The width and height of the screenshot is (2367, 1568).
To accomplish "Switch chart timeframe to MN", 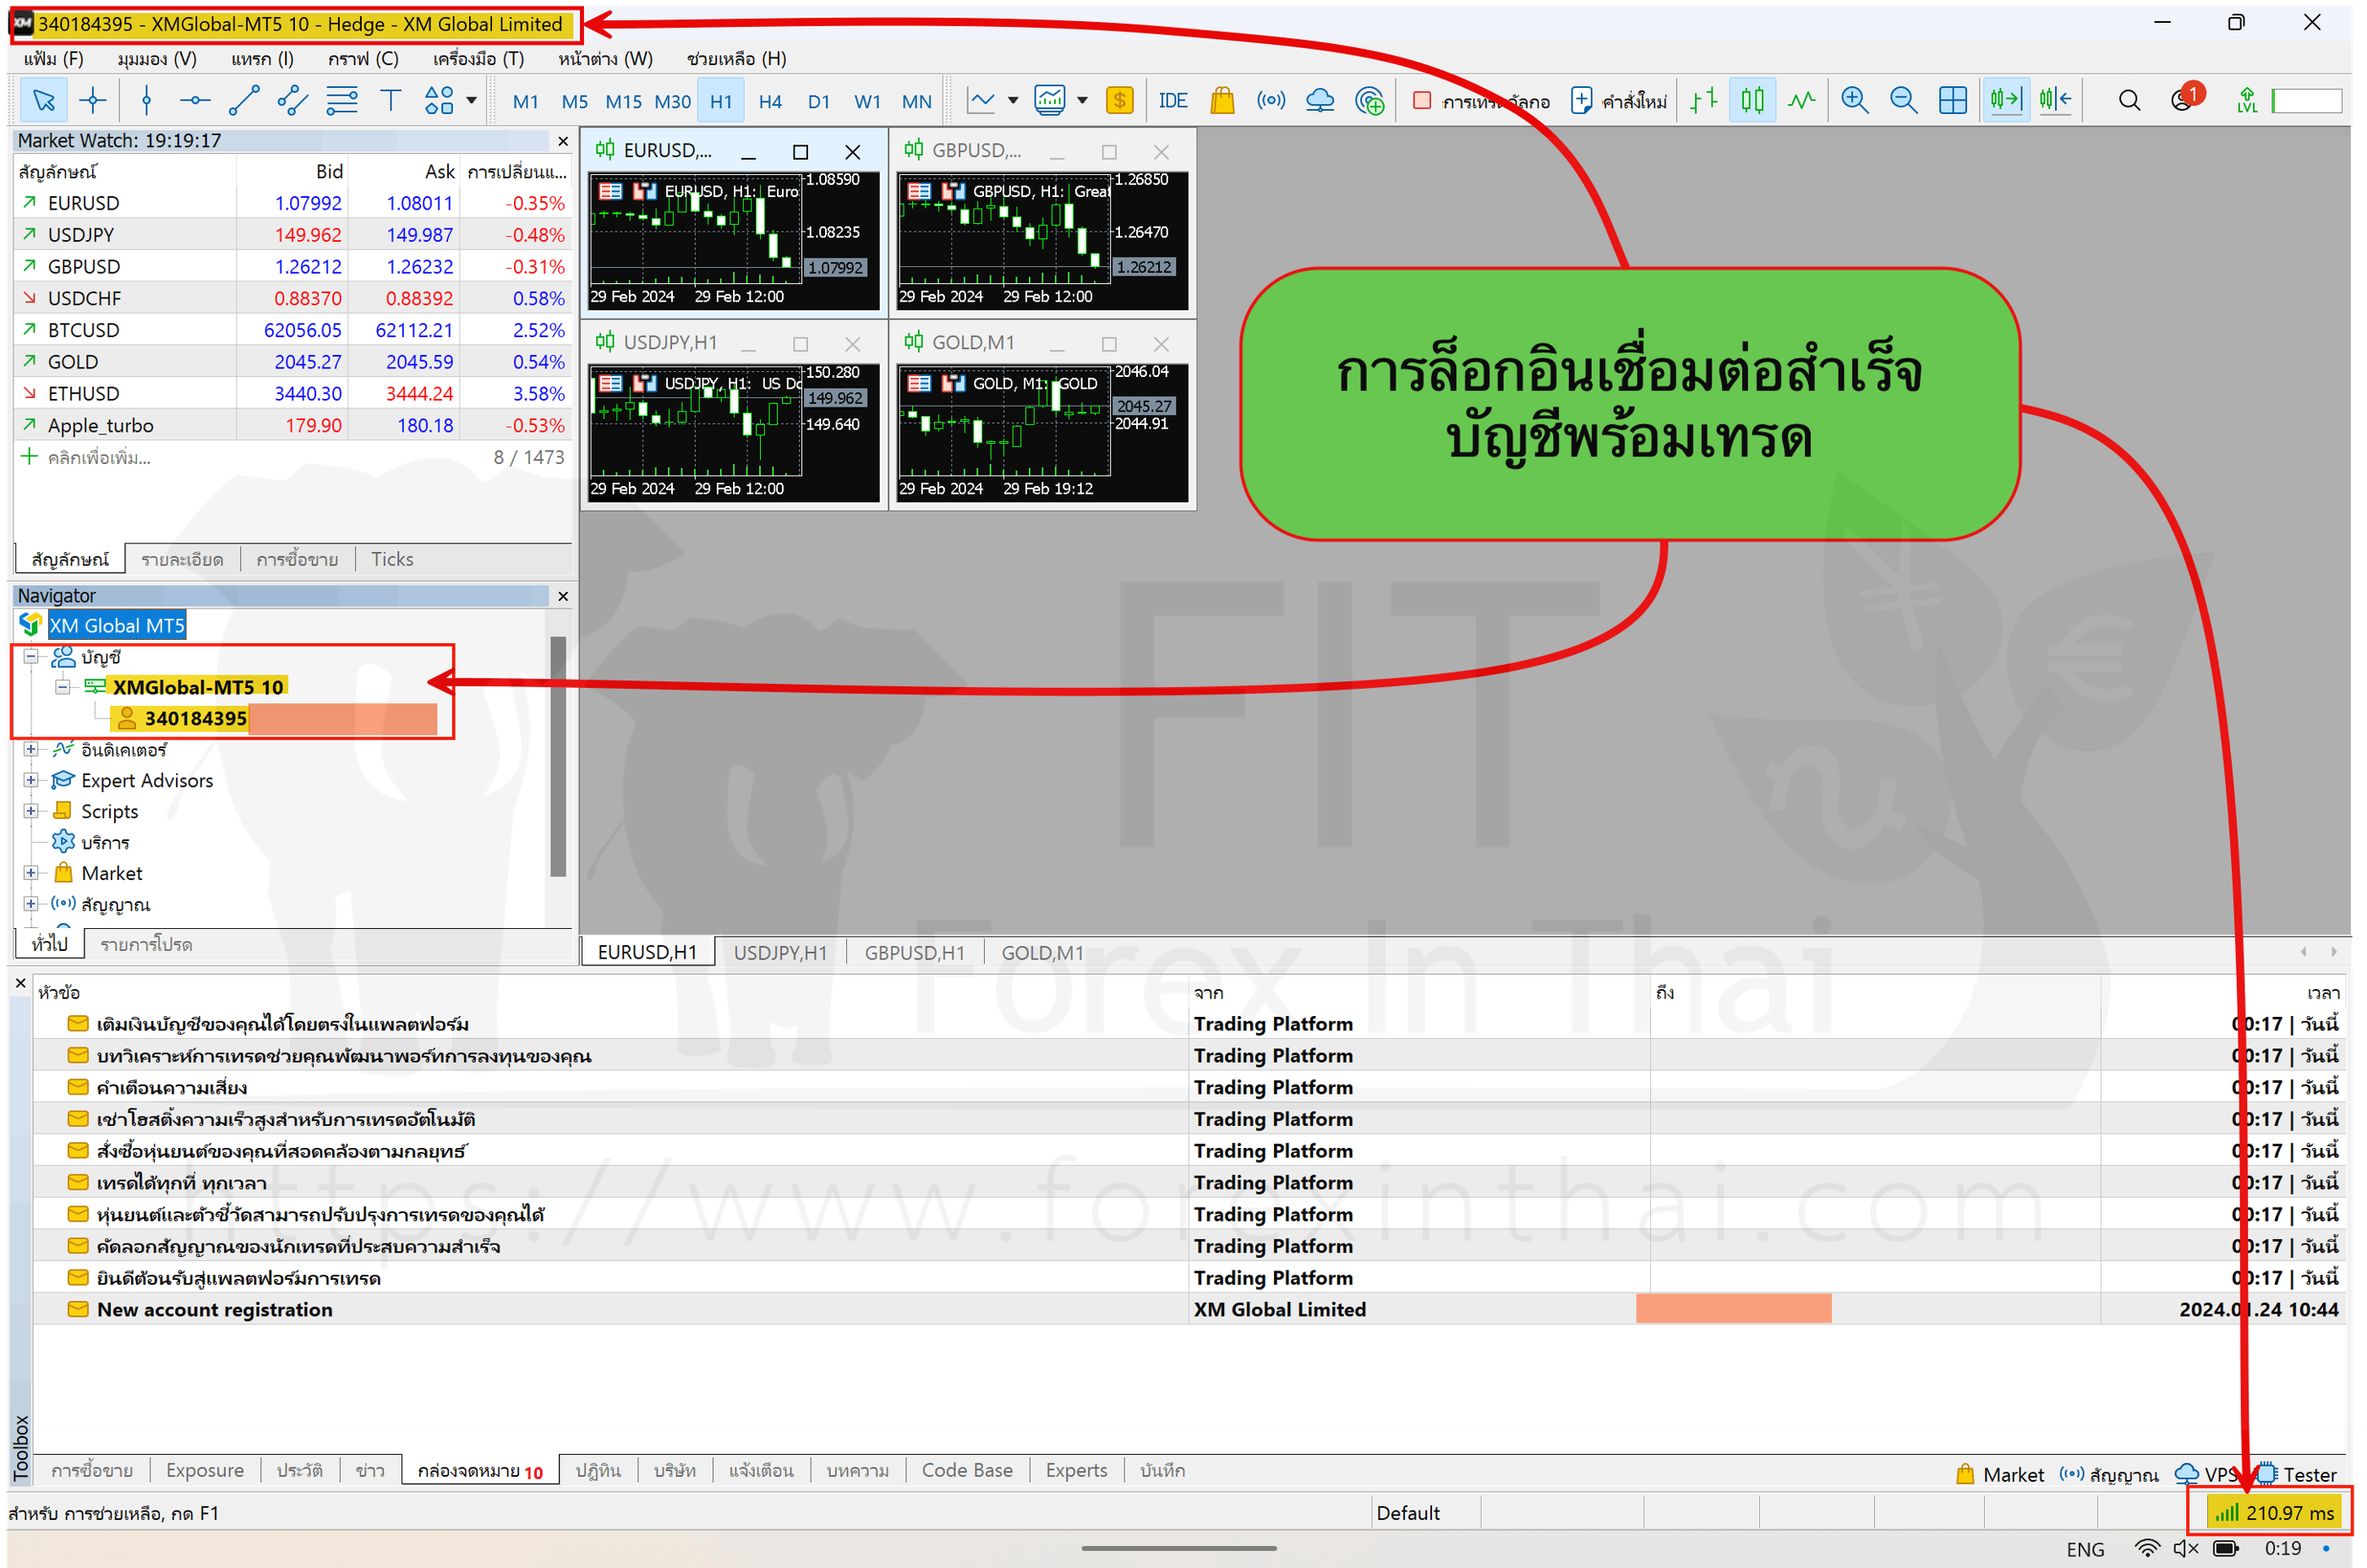I will 917,101.
